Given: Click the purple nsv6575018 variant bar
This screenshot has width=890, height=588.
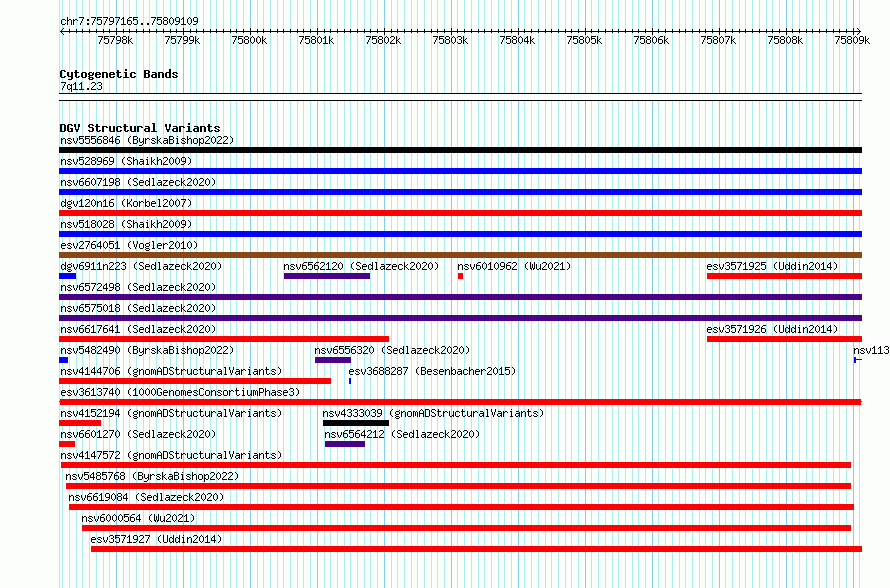Looking at the screenshot, I should (460, 318).
